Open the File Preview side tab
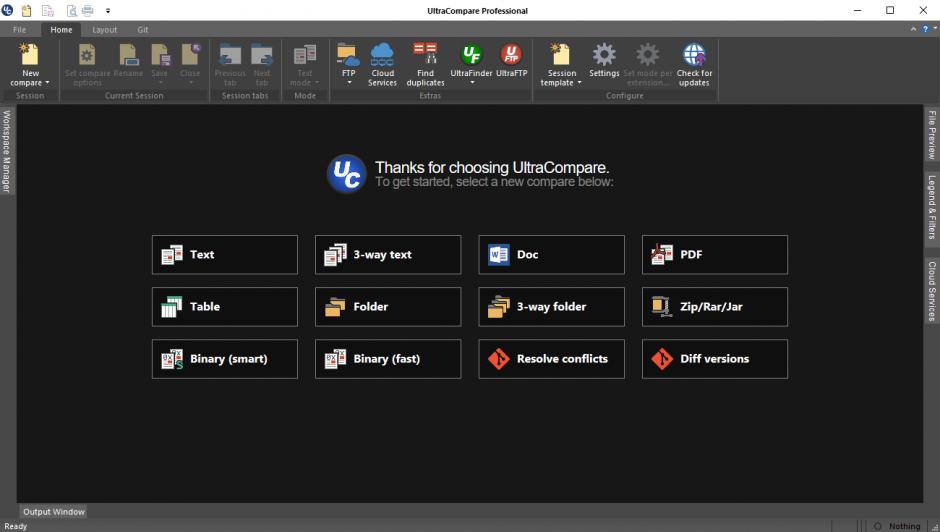 932,134
